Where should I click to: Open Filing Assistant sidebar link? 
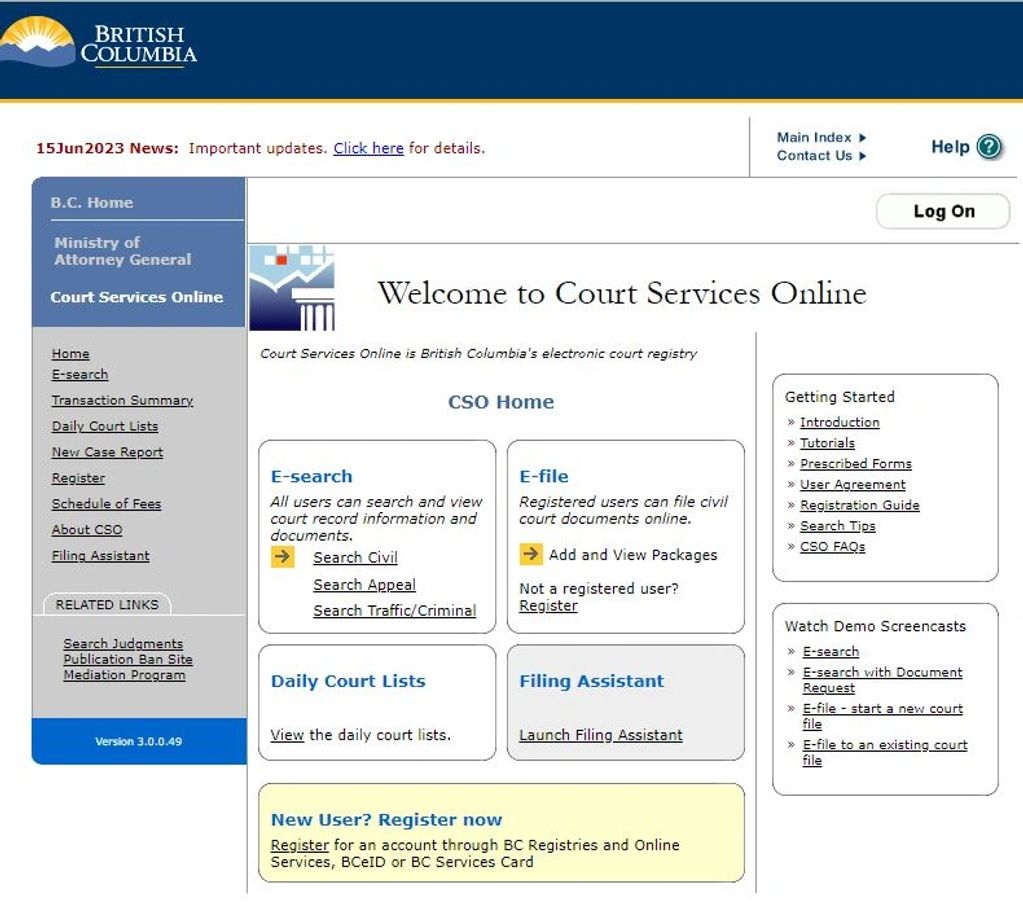coord(100,556)
